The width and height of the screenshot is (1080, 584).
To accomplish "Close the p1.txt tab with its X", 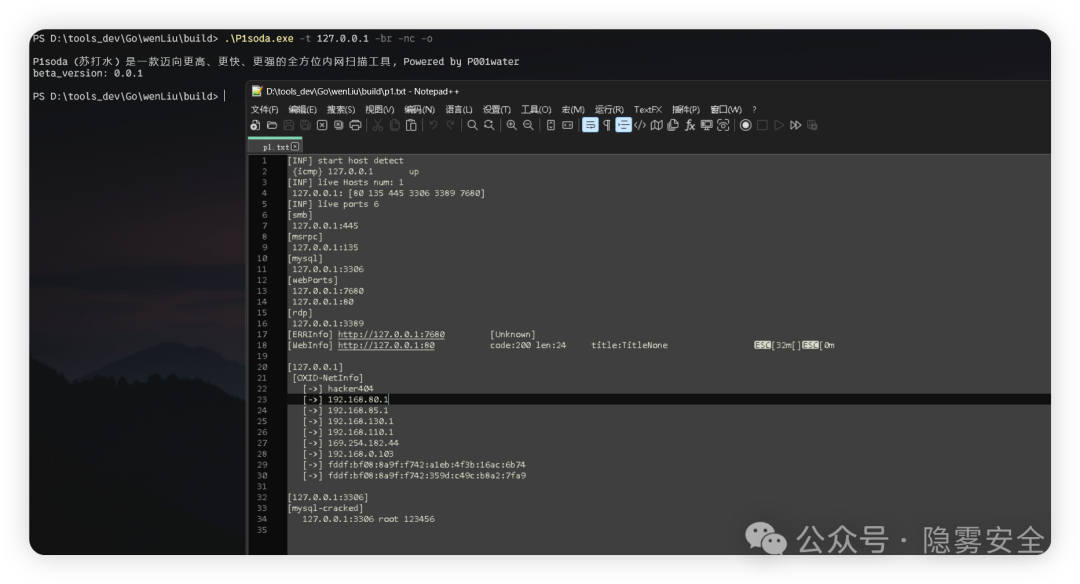I will (x=295, y=147).
